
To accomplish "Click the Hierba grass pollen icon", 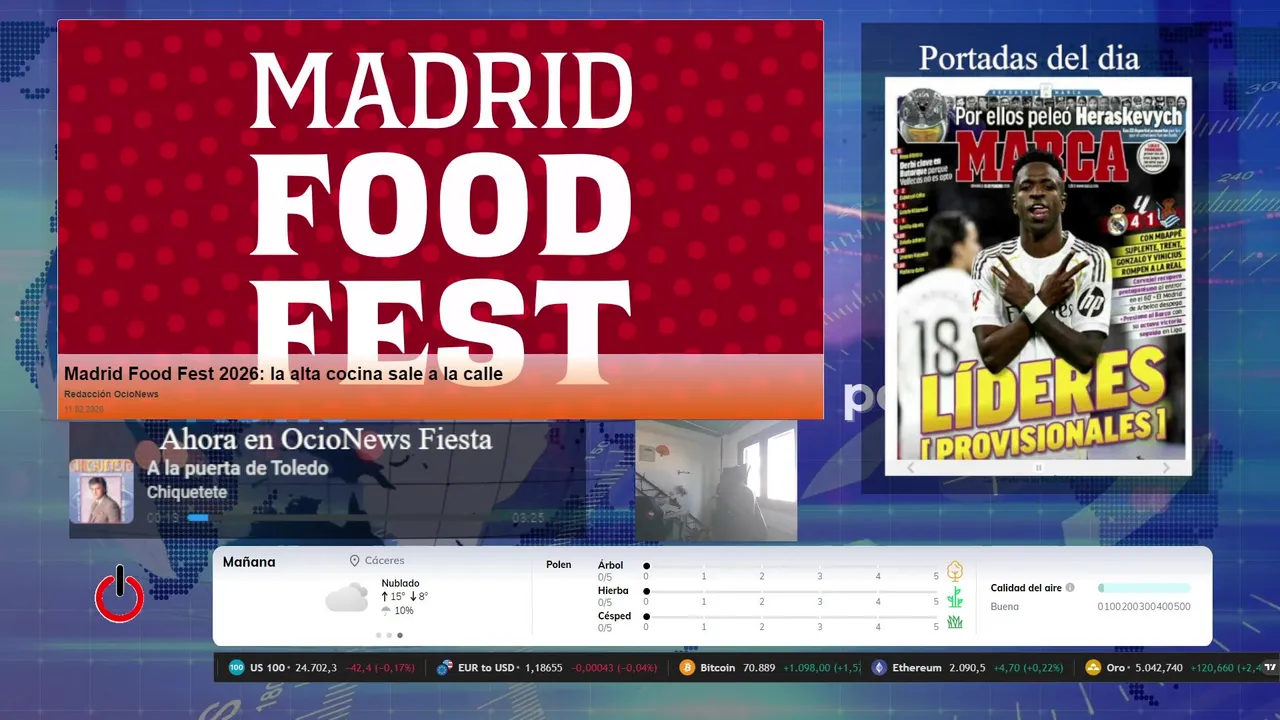I will tap(955, 597).
